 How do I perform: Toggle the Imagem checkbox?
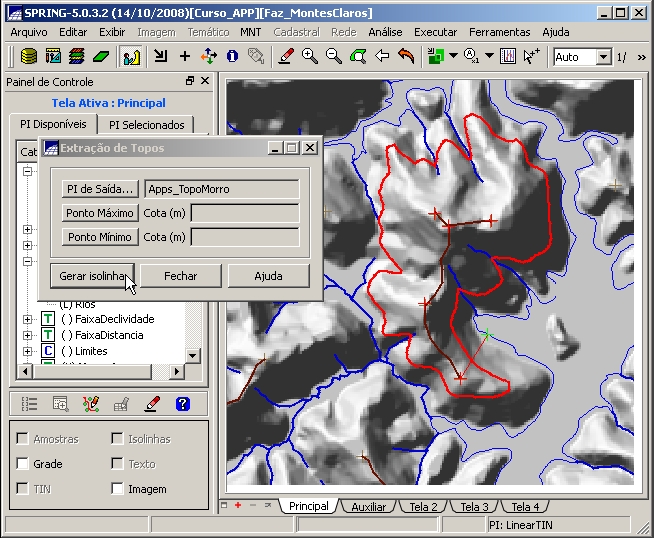click(x=118, y=489)
